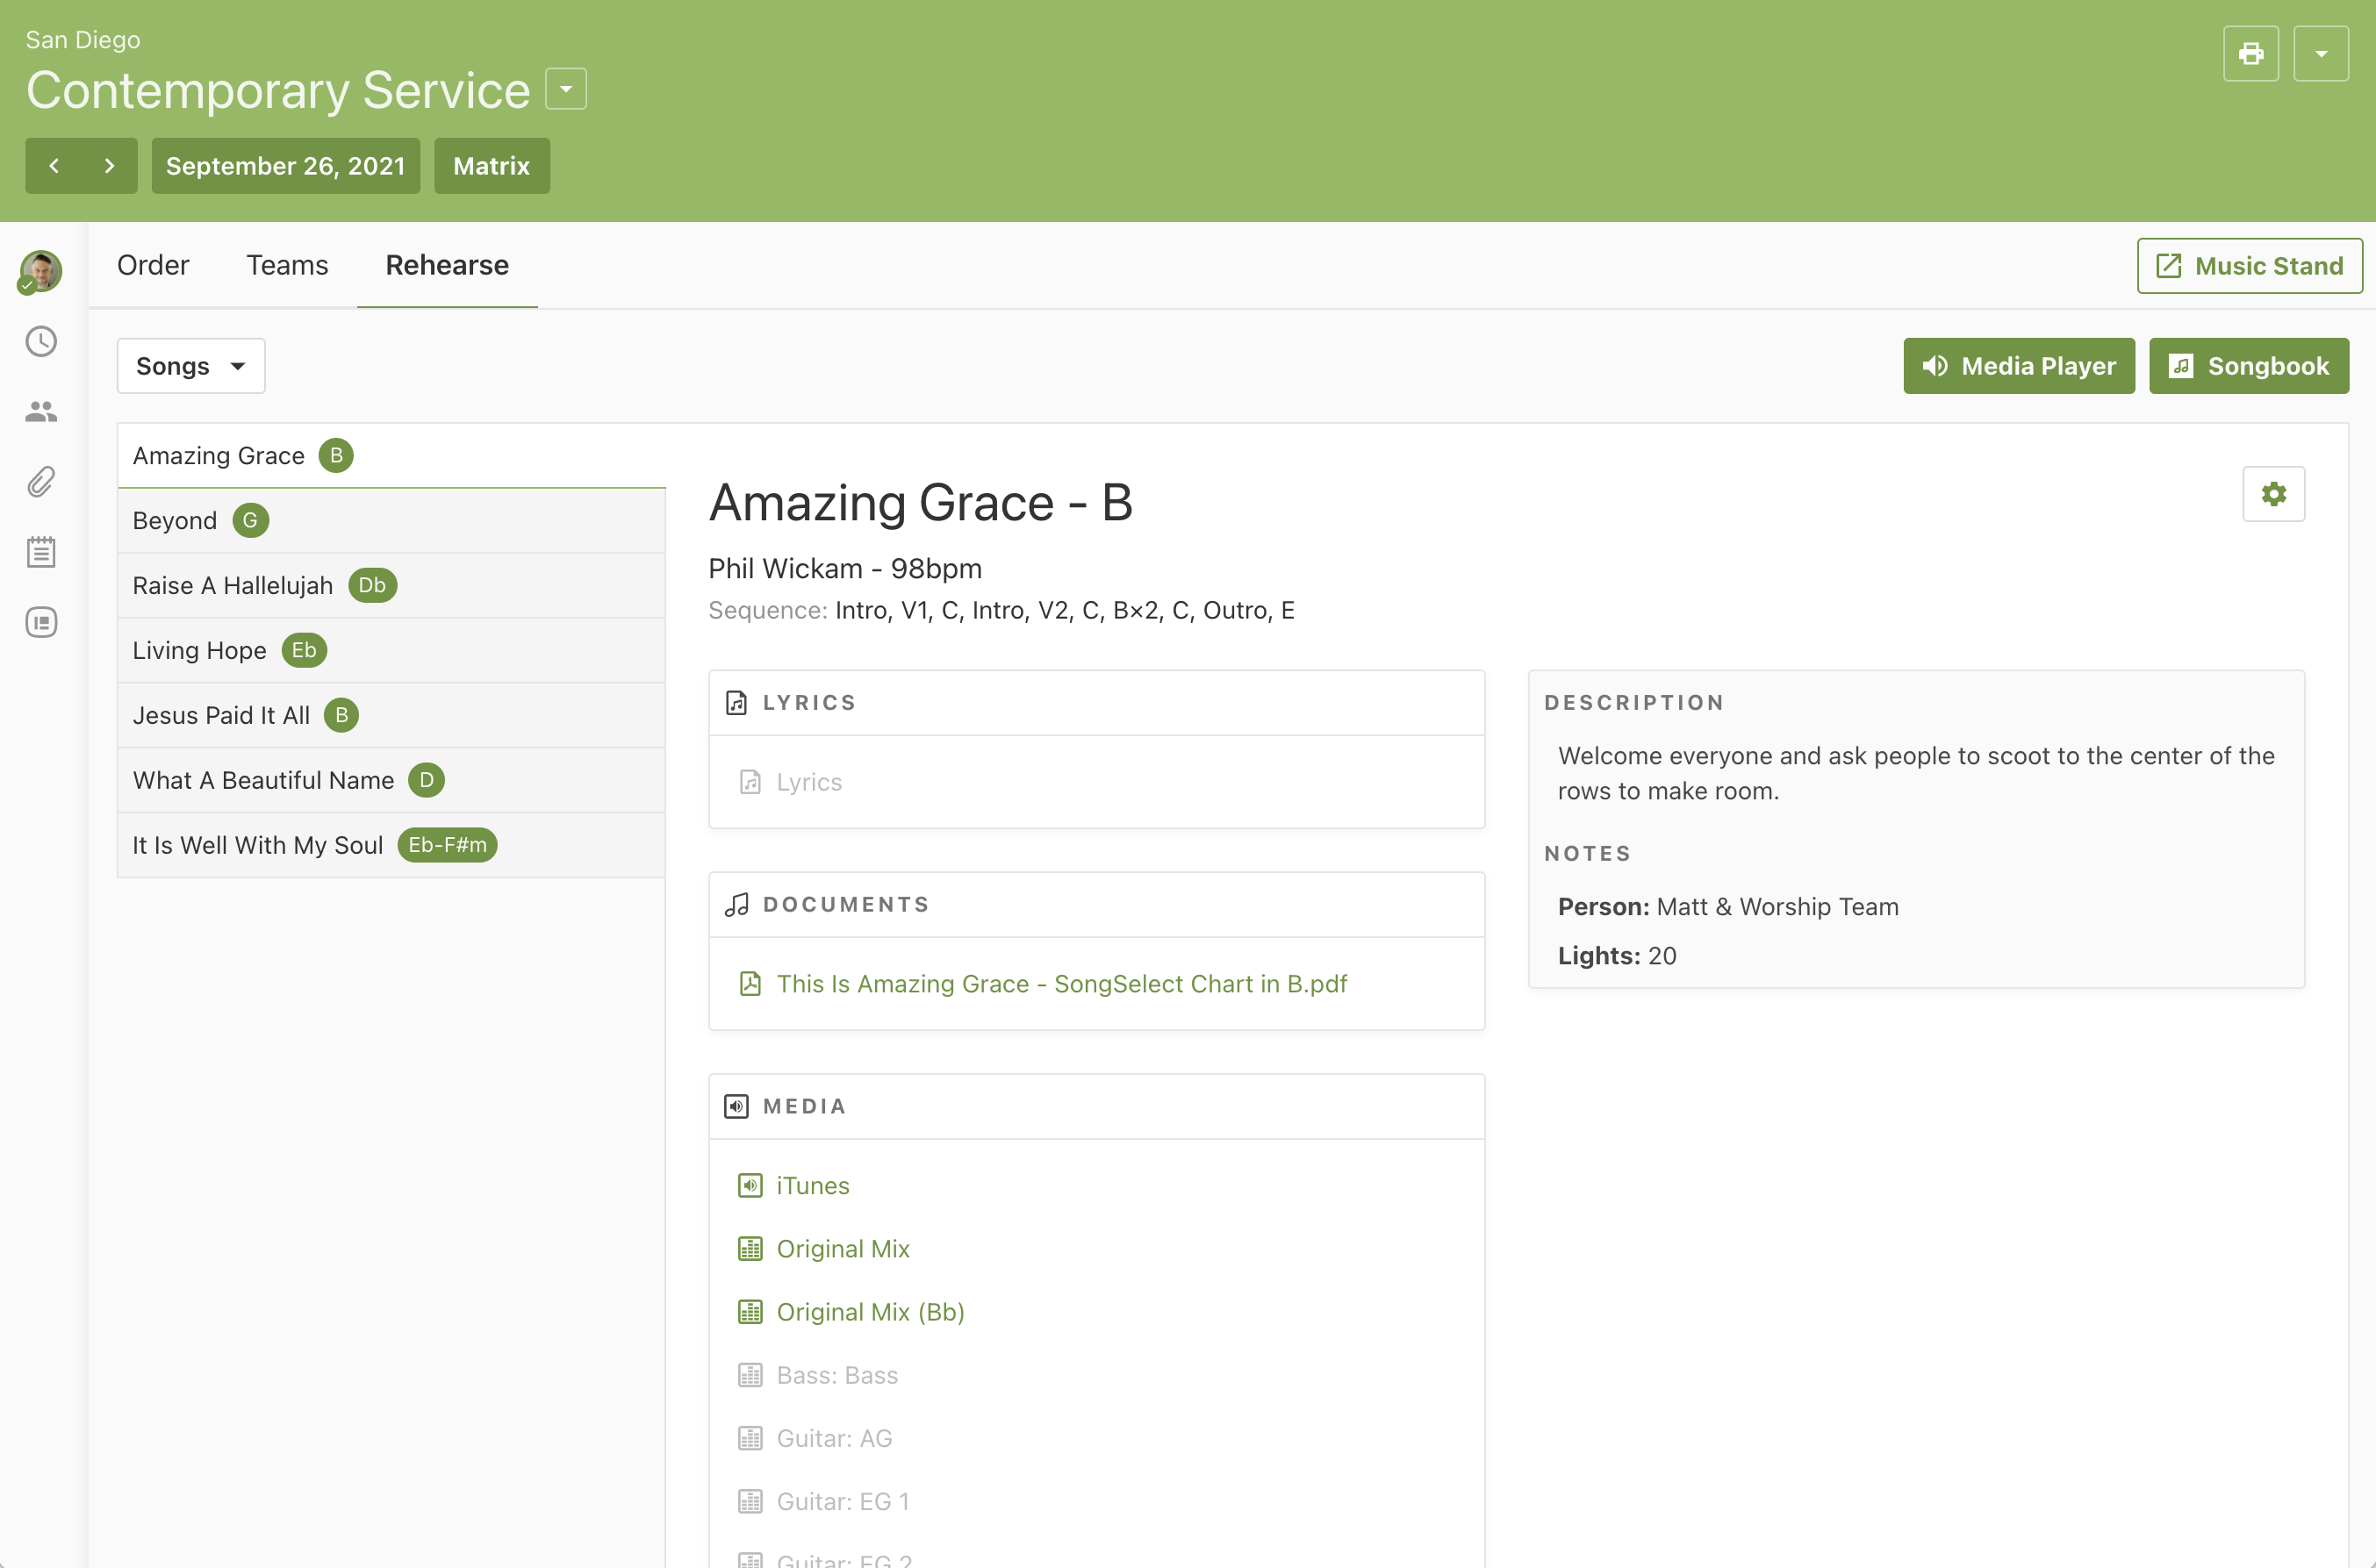Screen dimensions: 2376x1568
Task: Expand the Contemporary Service title dropdown
Action: [x=566, y=90]
